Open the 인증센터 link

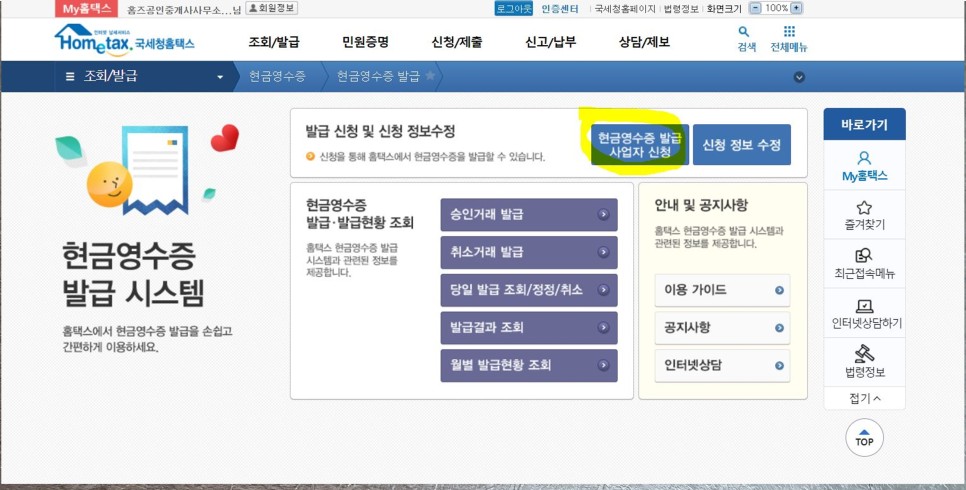click(x=560, y=9)
